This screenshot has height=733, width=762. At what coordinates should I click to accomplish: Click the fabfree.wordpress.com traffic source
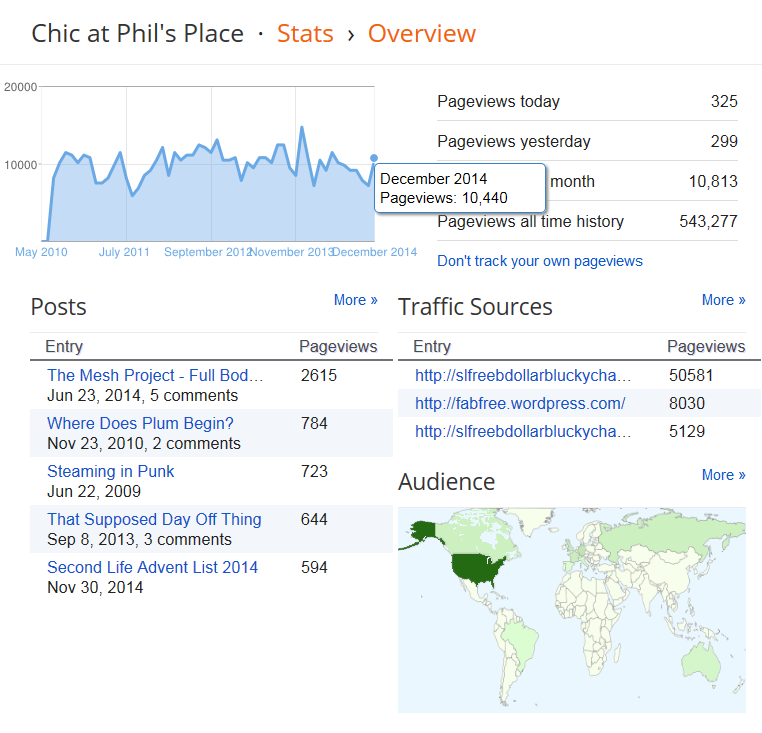[x=520, y=404]
